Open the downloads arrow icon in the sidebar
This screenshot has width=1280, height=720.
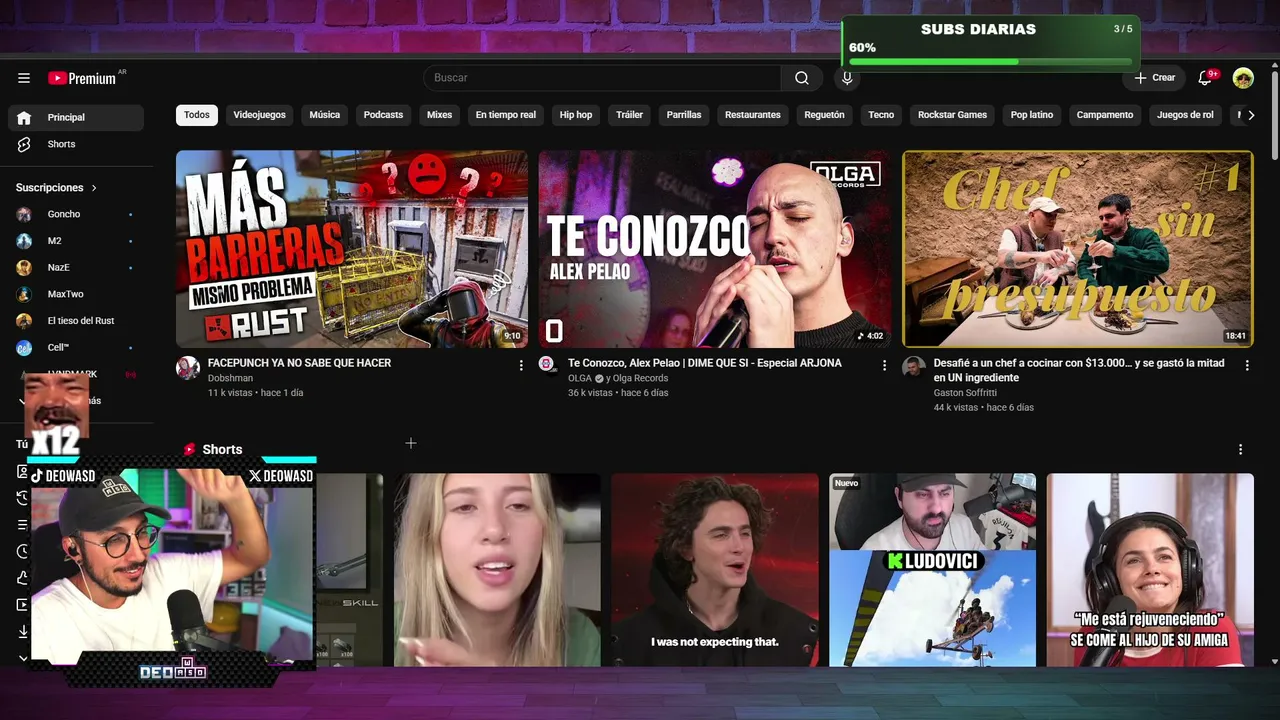tap(23, 631)
